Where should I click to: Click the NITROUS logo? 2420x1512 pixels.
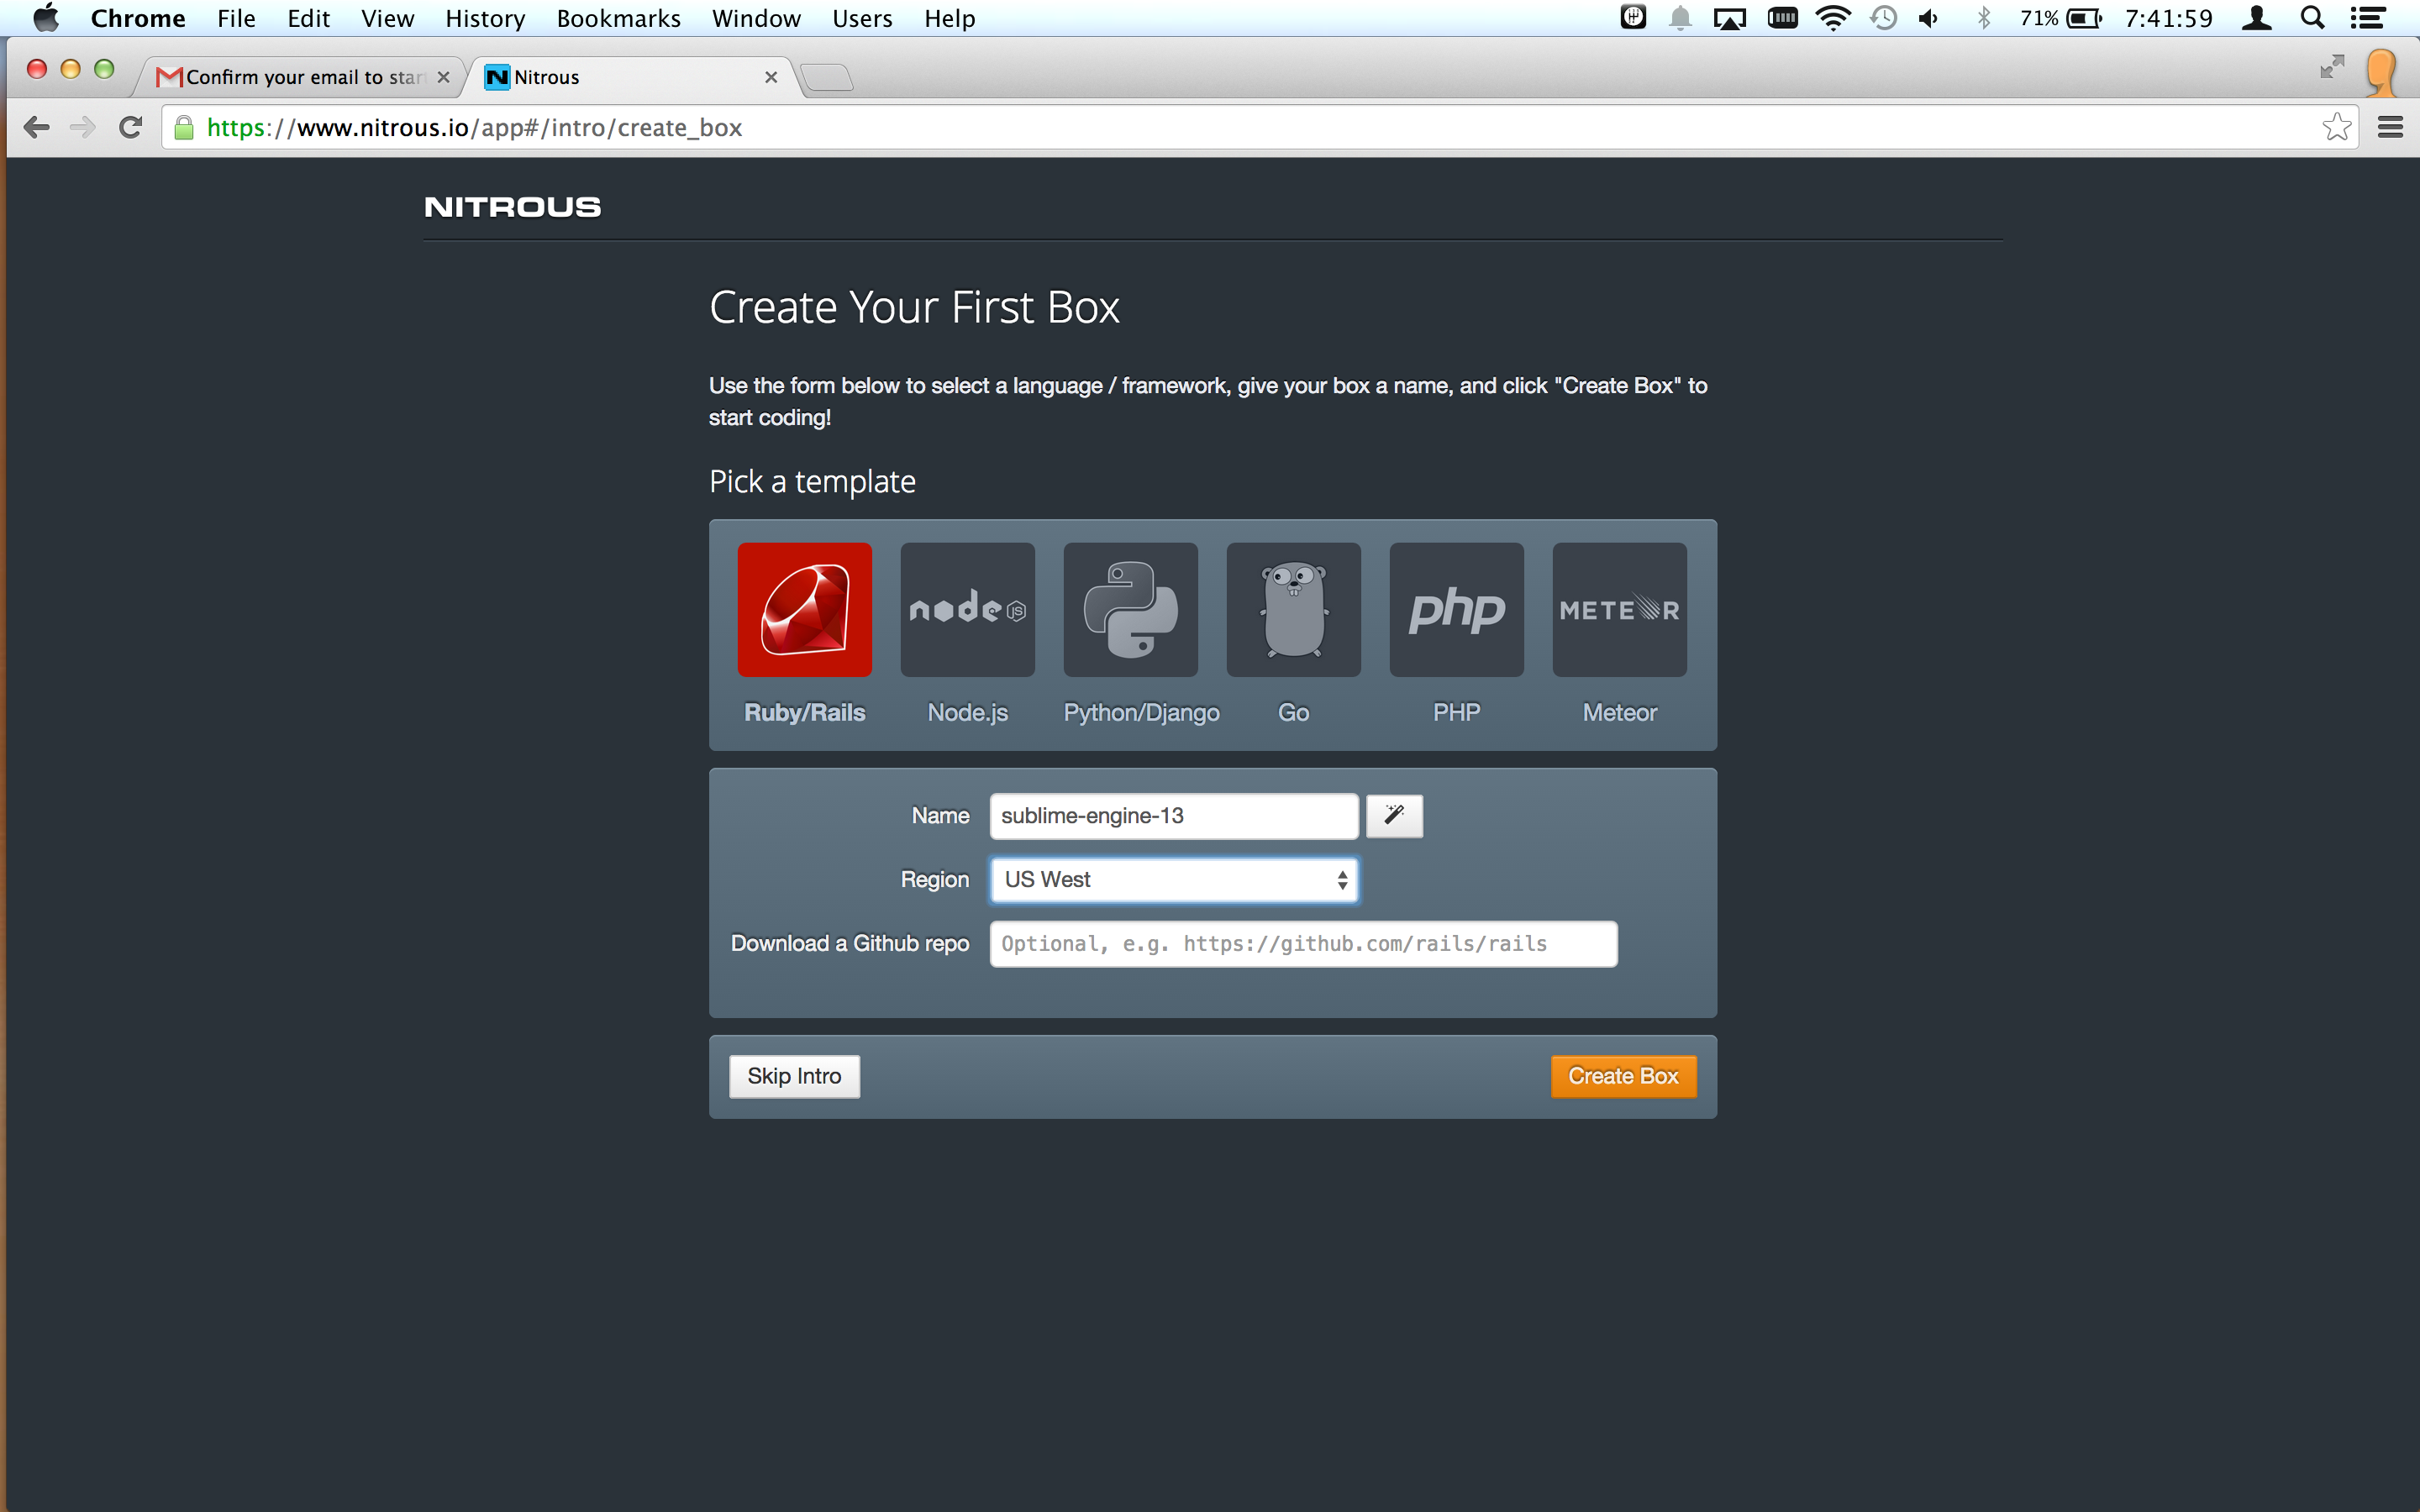pos(512,207)
